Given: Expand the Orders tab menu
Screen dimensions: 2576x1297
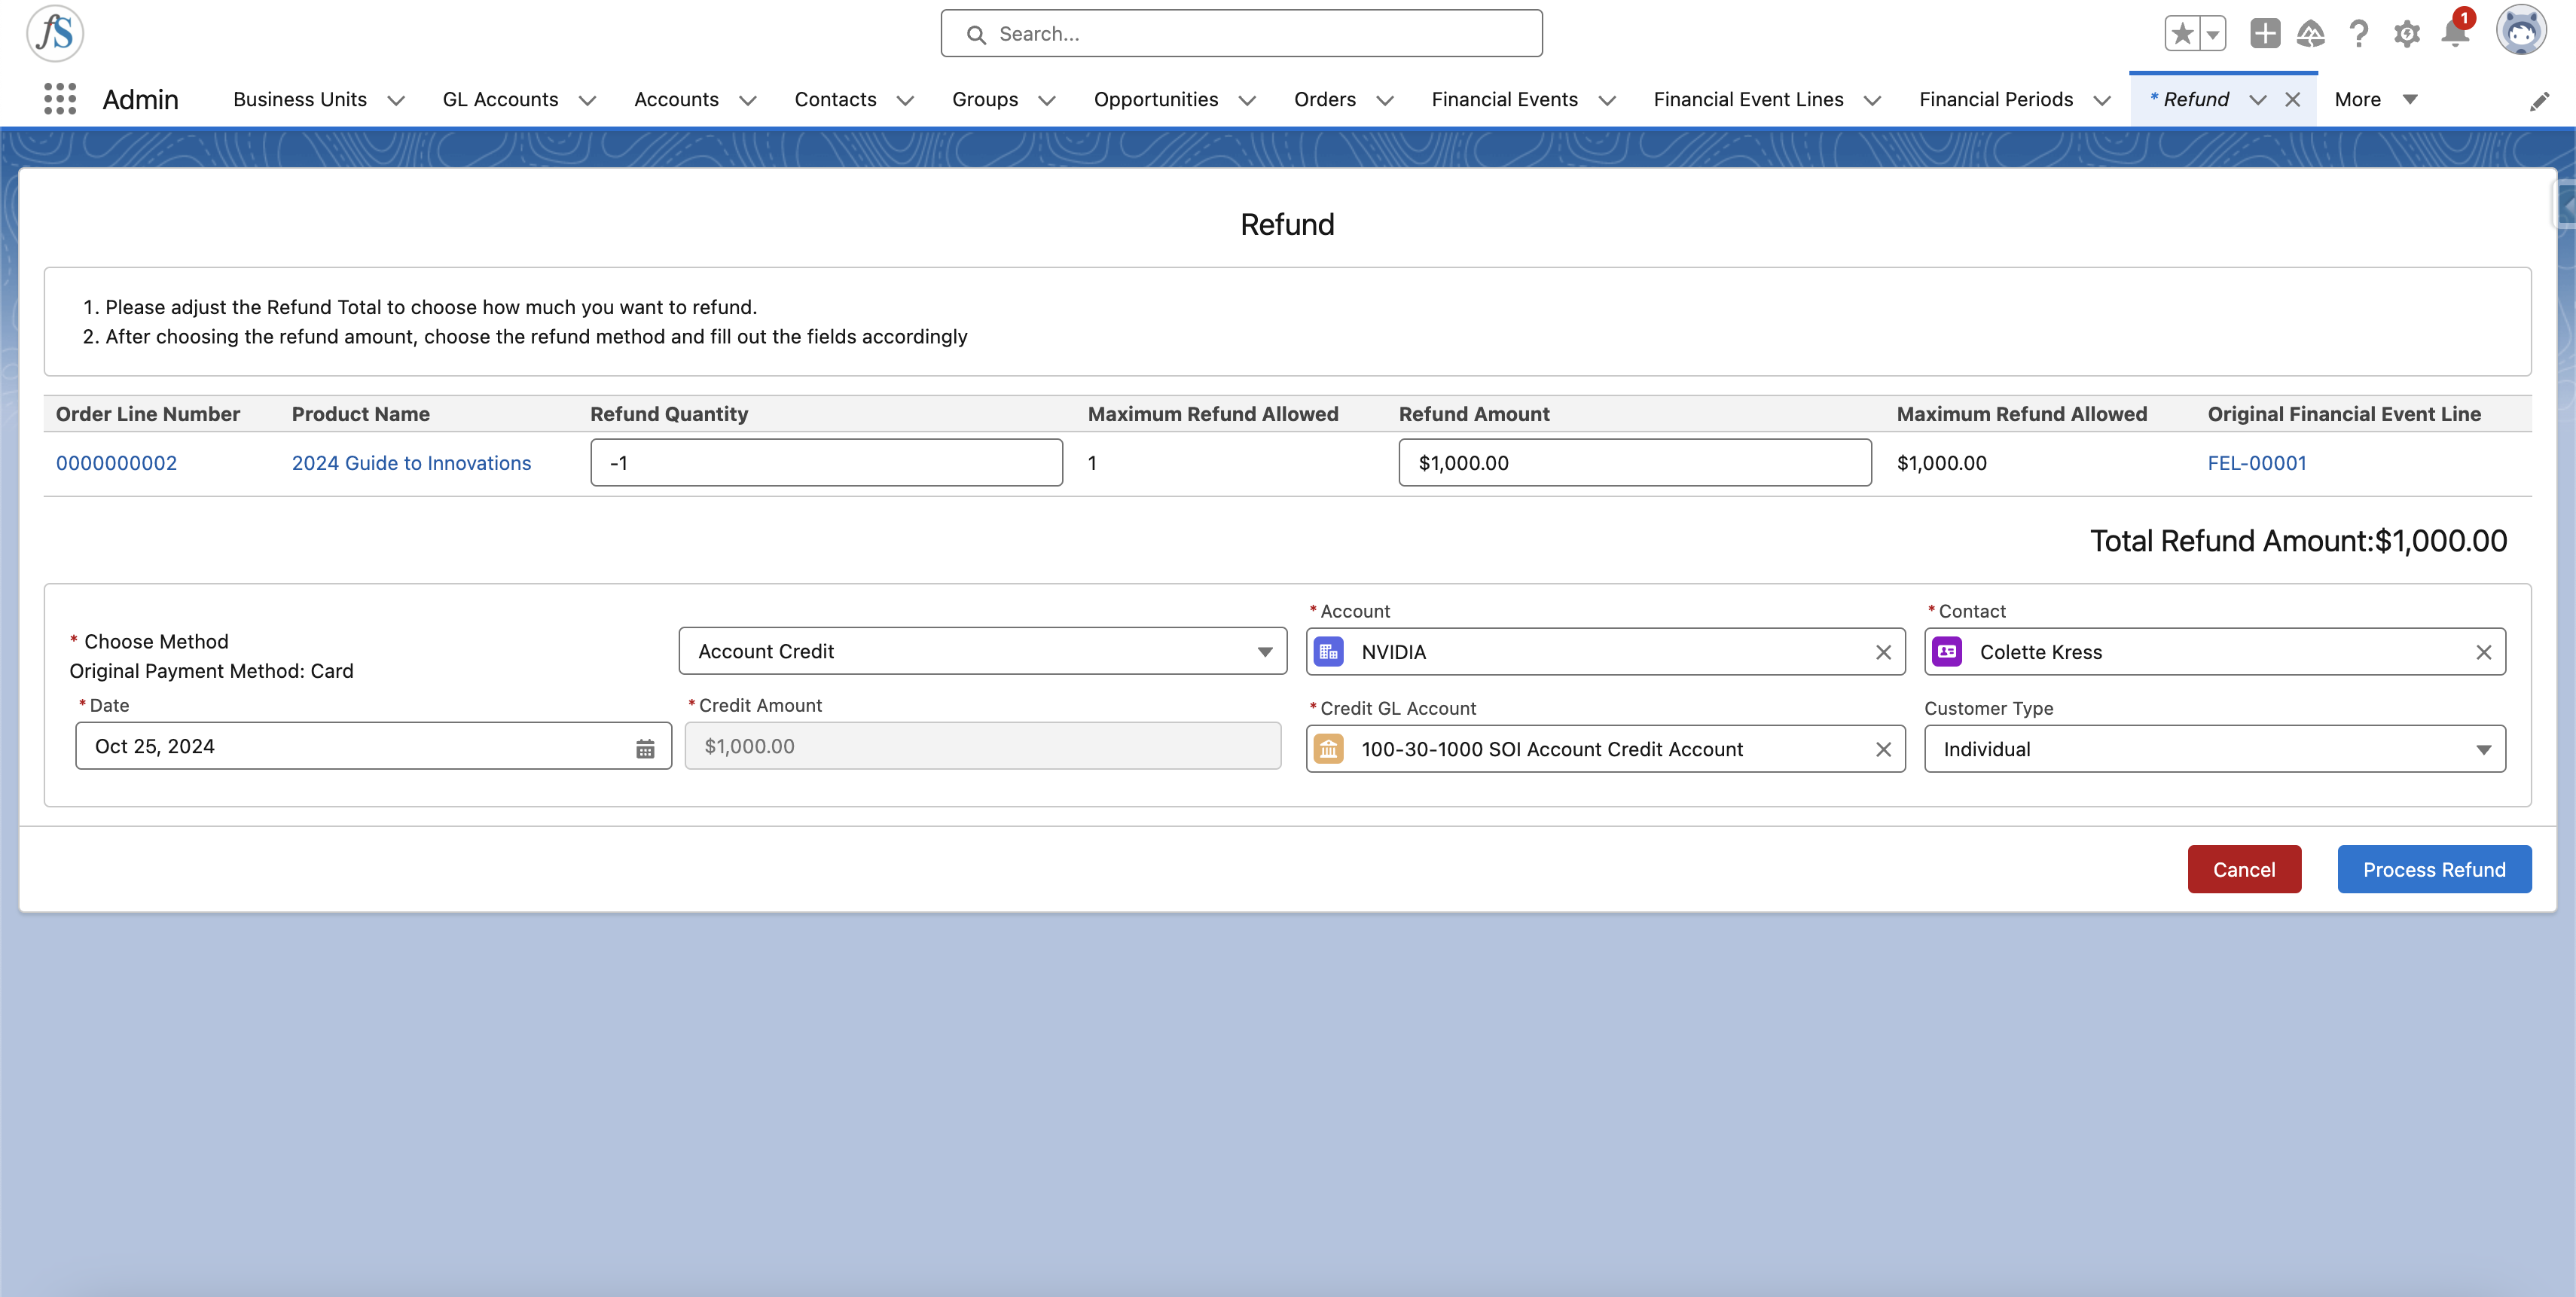Looking at the screenshot, I should [x=1386, y=100].
